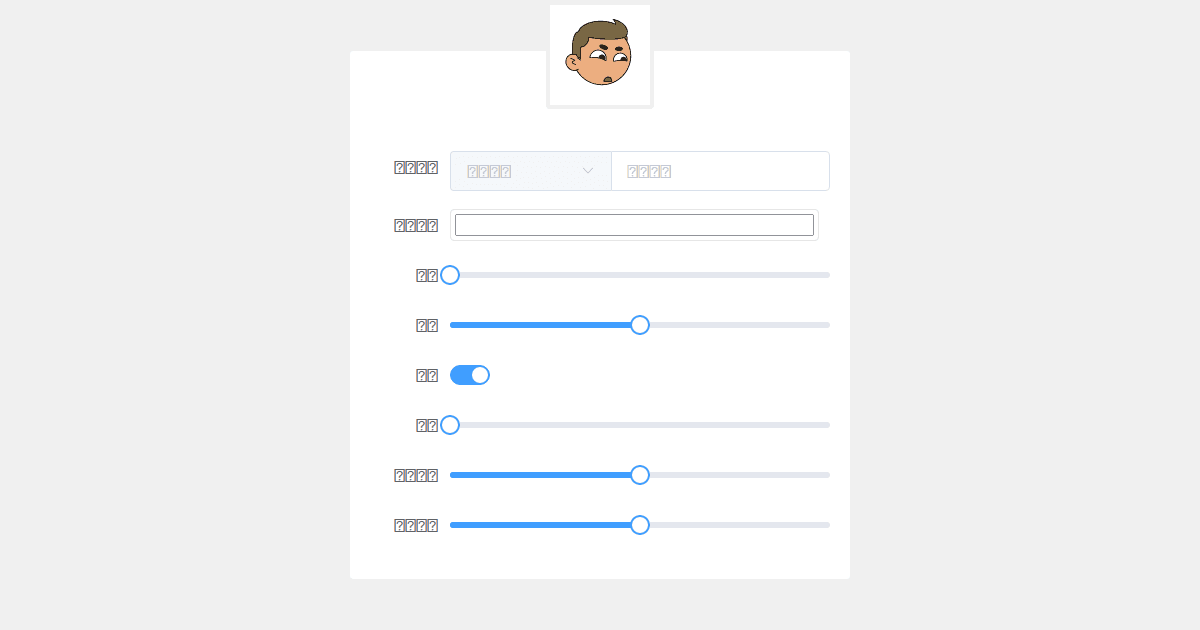The width and height of the screenshot is (1200, 630).
Task: Click the handle of the first slider
Action: tap(450, 275)
